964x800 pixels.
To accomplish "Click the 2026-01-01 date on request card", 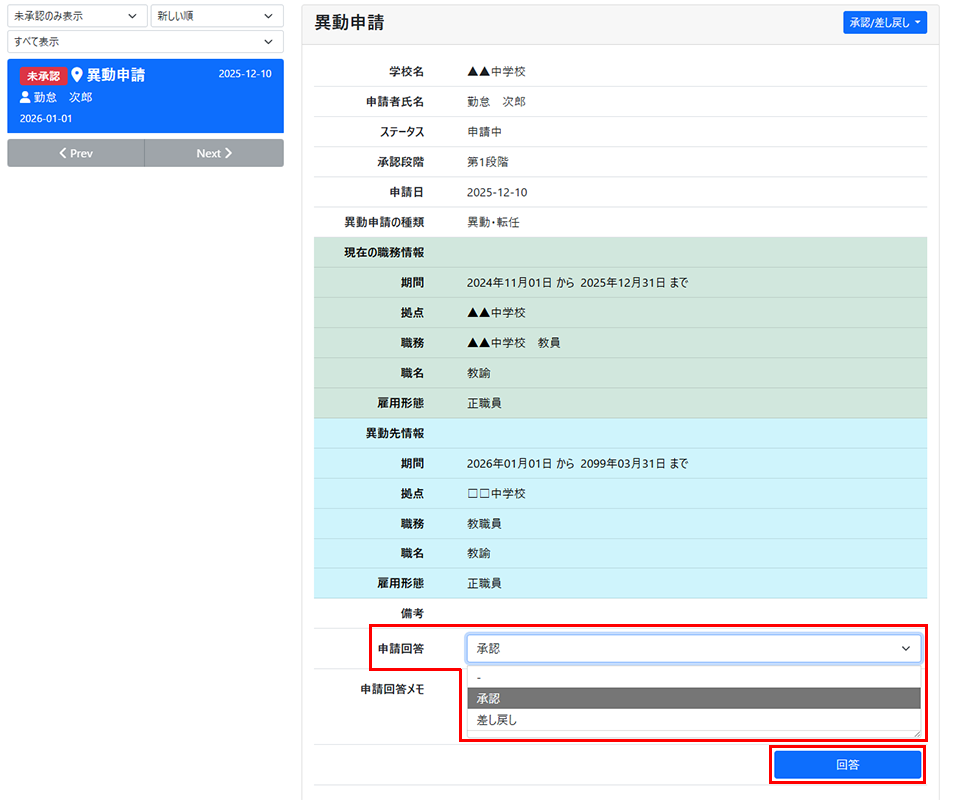I will click(46, 118).
